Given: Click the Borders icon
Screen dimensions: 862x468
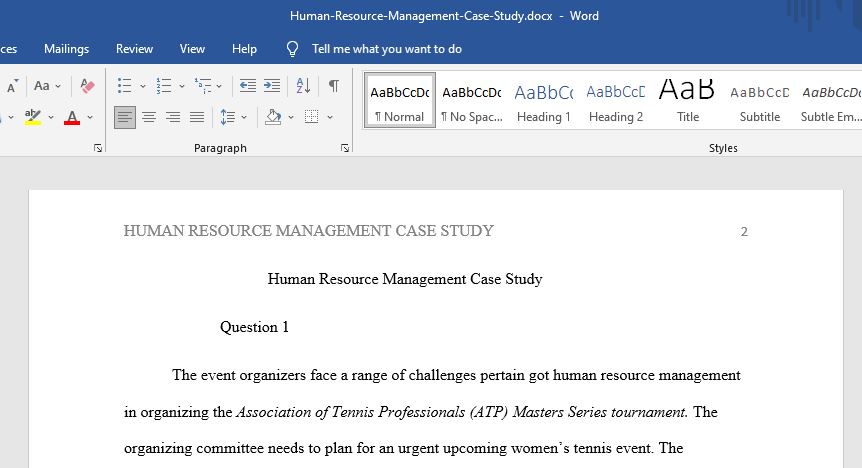Looking at the screenshot, I should (312, 117).
